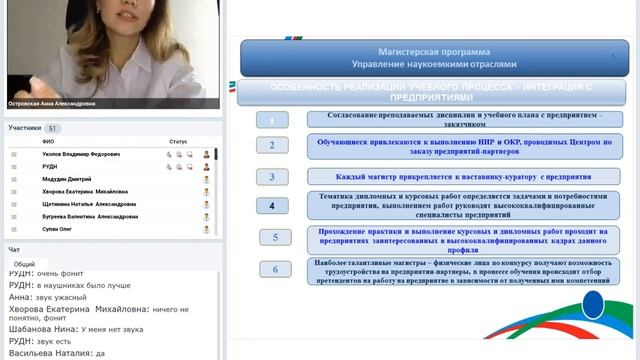Select participant name Уколов Владимир Федорович

(x=81, y=154)
